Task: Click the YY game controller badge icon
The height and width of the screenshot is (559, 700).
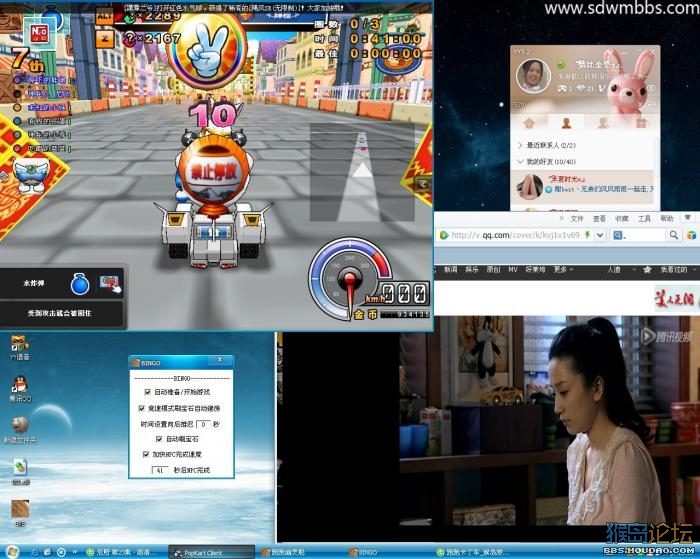Action: [562, 89]
